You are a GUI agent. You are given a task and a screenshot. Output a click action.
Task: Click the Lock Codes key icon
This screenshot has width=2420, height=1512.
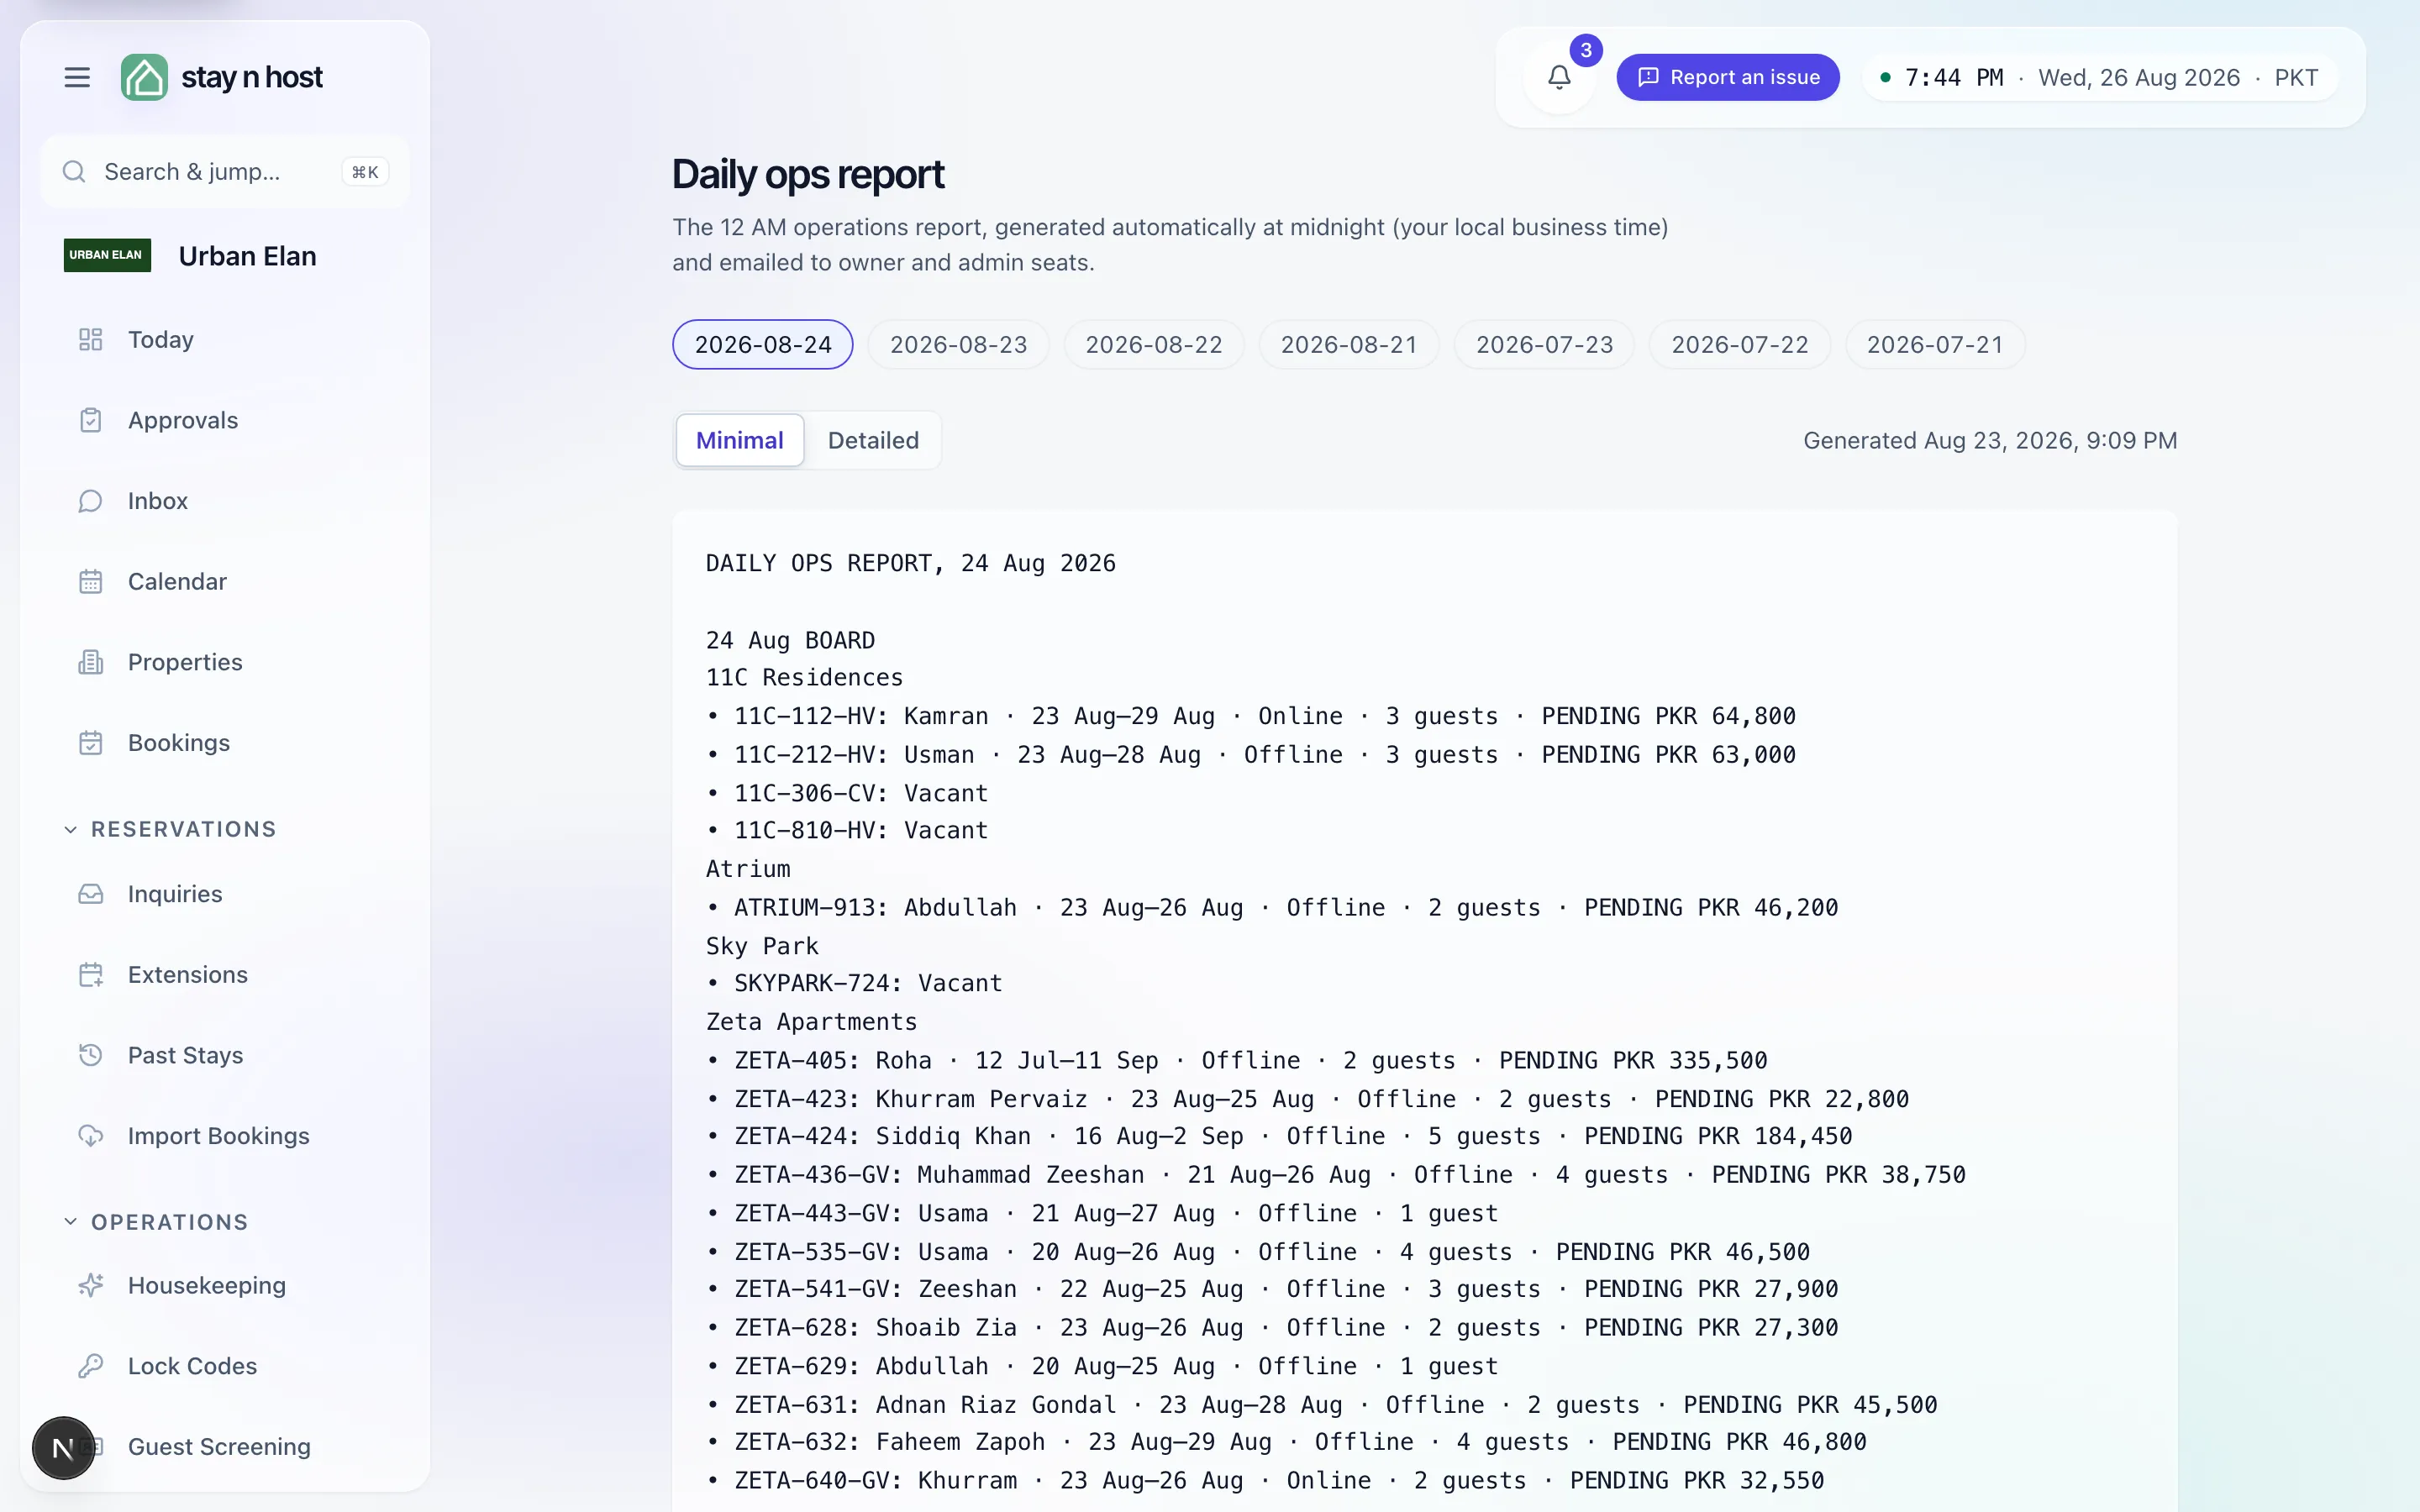(x=91, y=1366)
